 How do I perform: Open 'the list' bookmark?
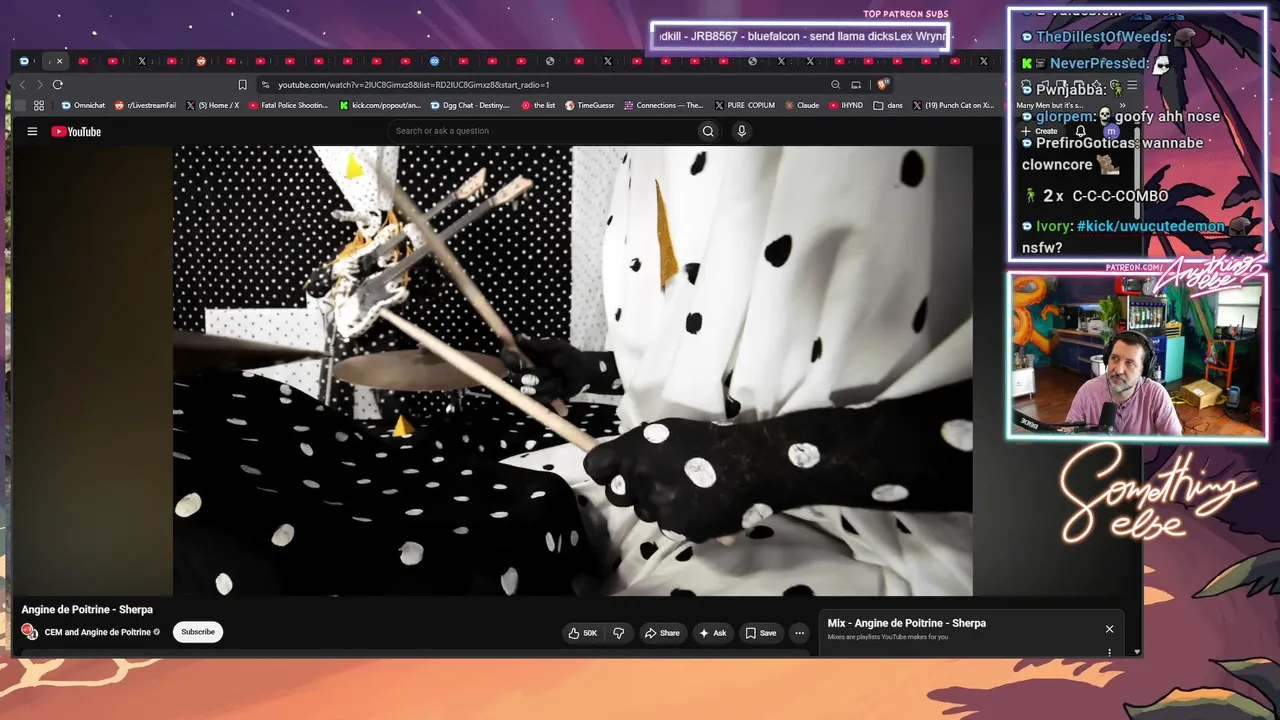click(538, 105)
